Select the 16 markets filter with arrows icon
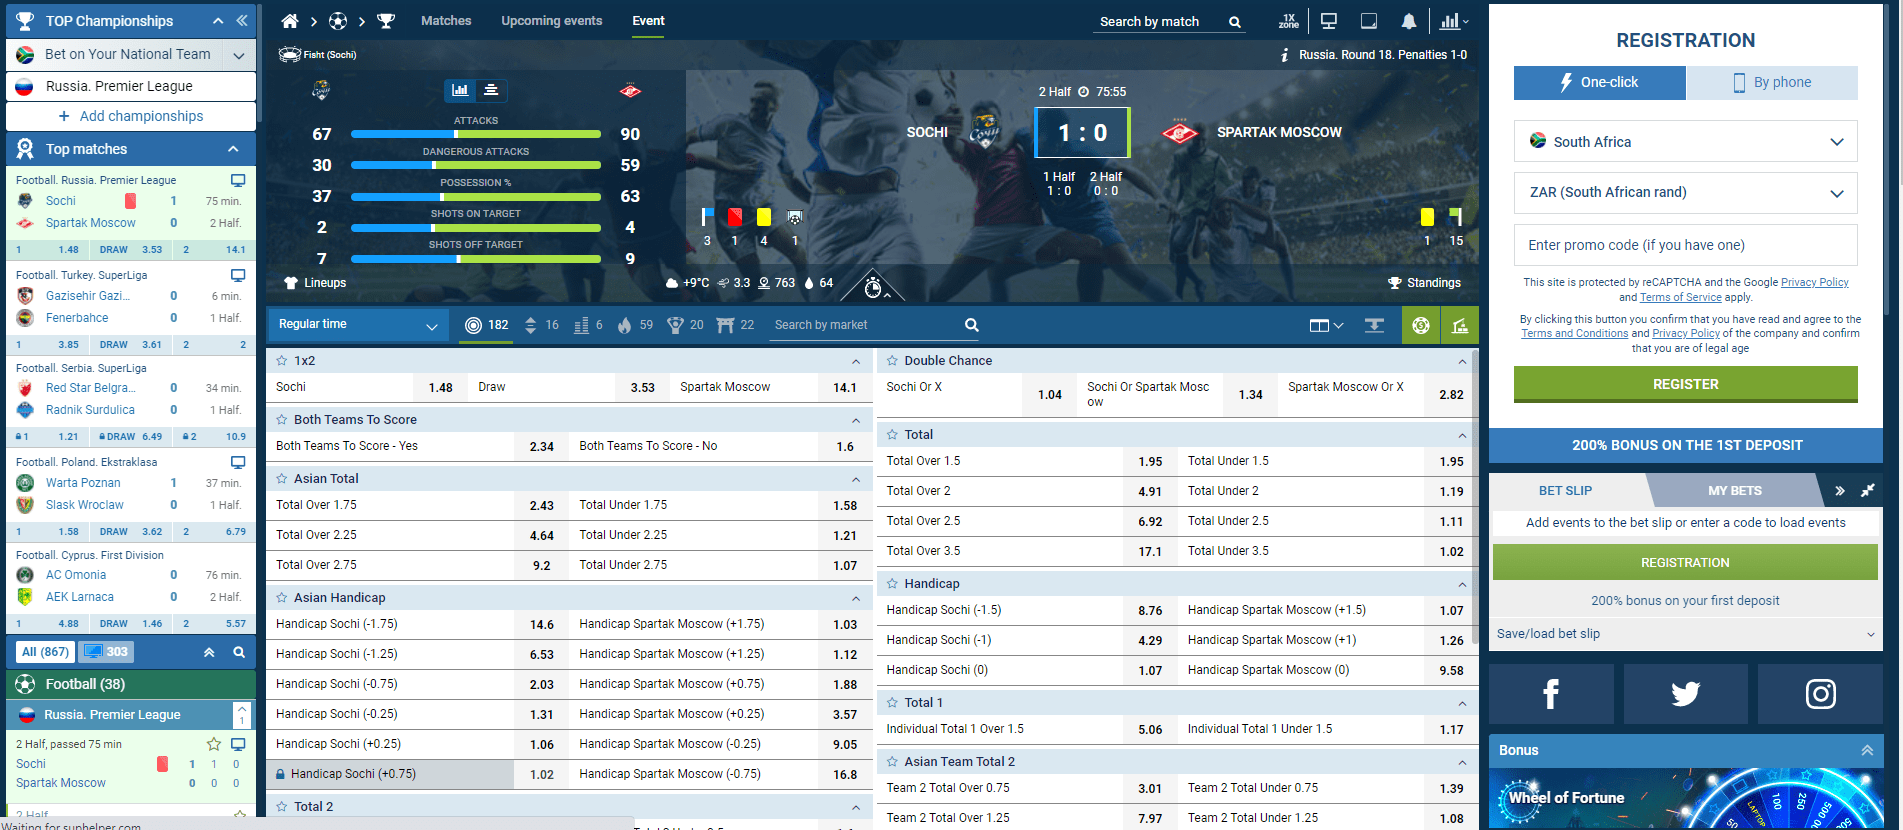 pyautogui.click(x=541, y=325)
